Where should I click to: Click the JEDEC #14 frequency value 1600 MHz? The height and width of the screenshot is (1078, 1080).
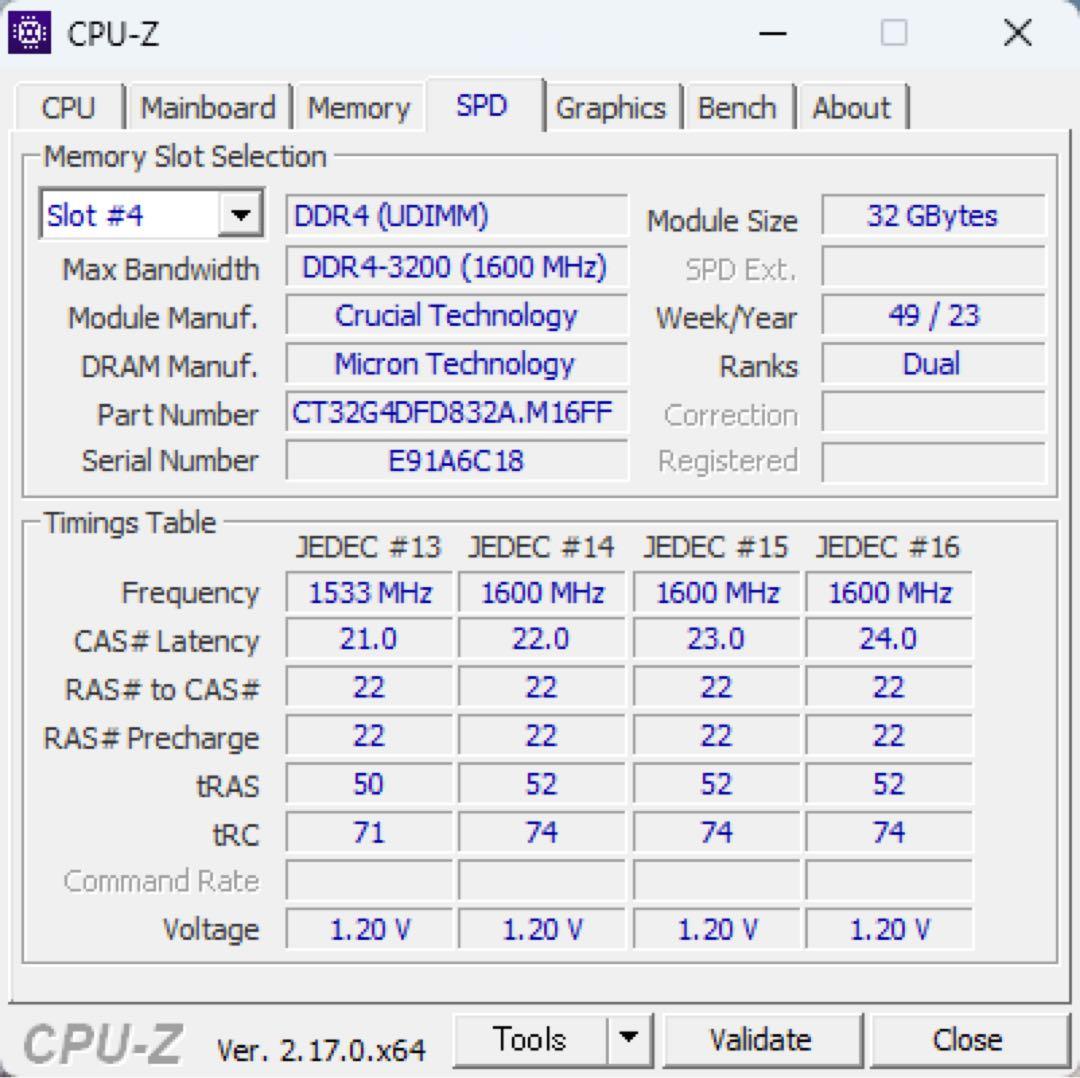[x=541, y=592]
